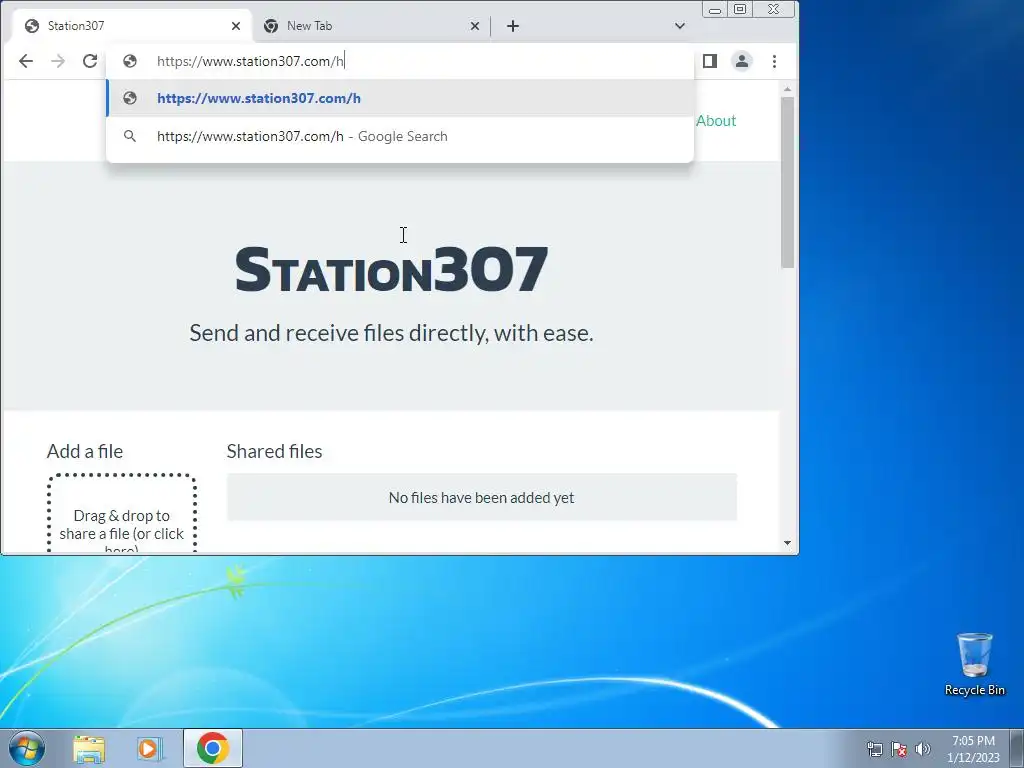This screenshot has width=1024, height=768.
Task: Click the 'Send and receive files directly' tagline
Action: tap(391, 333)
